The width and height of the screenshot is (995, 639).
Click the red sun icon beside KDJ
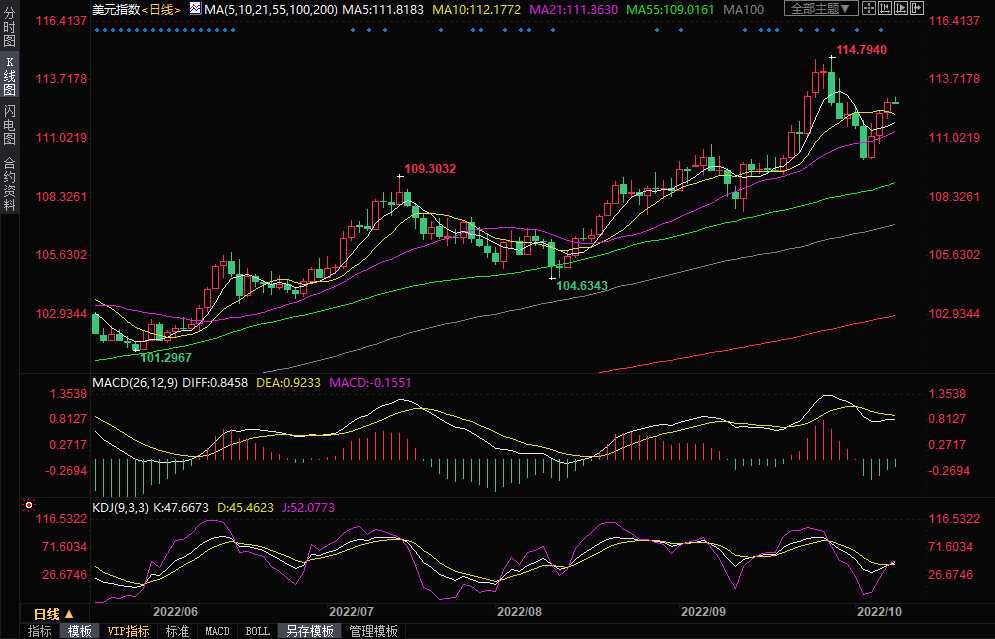point(29,506)
